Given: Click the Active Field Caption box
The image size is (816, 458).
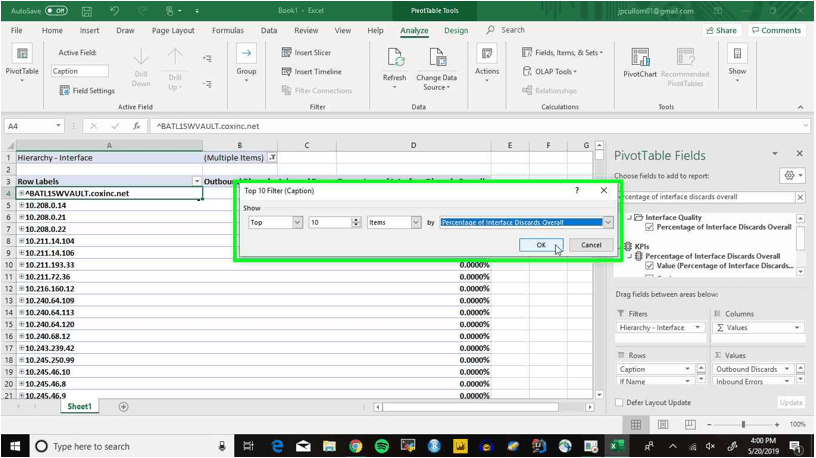Looking at the screenshot, I should pyautogui.click(x=80, y=71).
